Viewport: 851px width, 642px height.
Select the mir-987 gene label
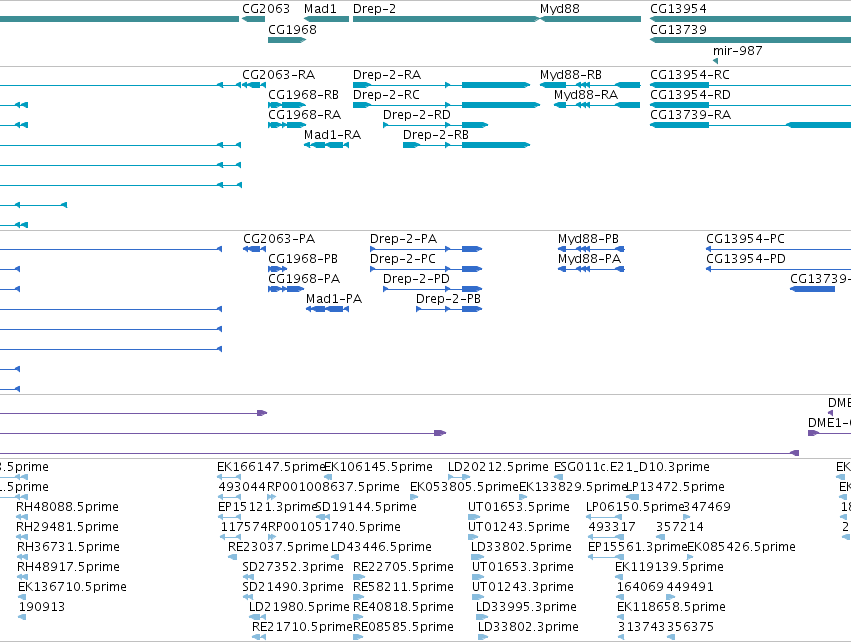738,50
